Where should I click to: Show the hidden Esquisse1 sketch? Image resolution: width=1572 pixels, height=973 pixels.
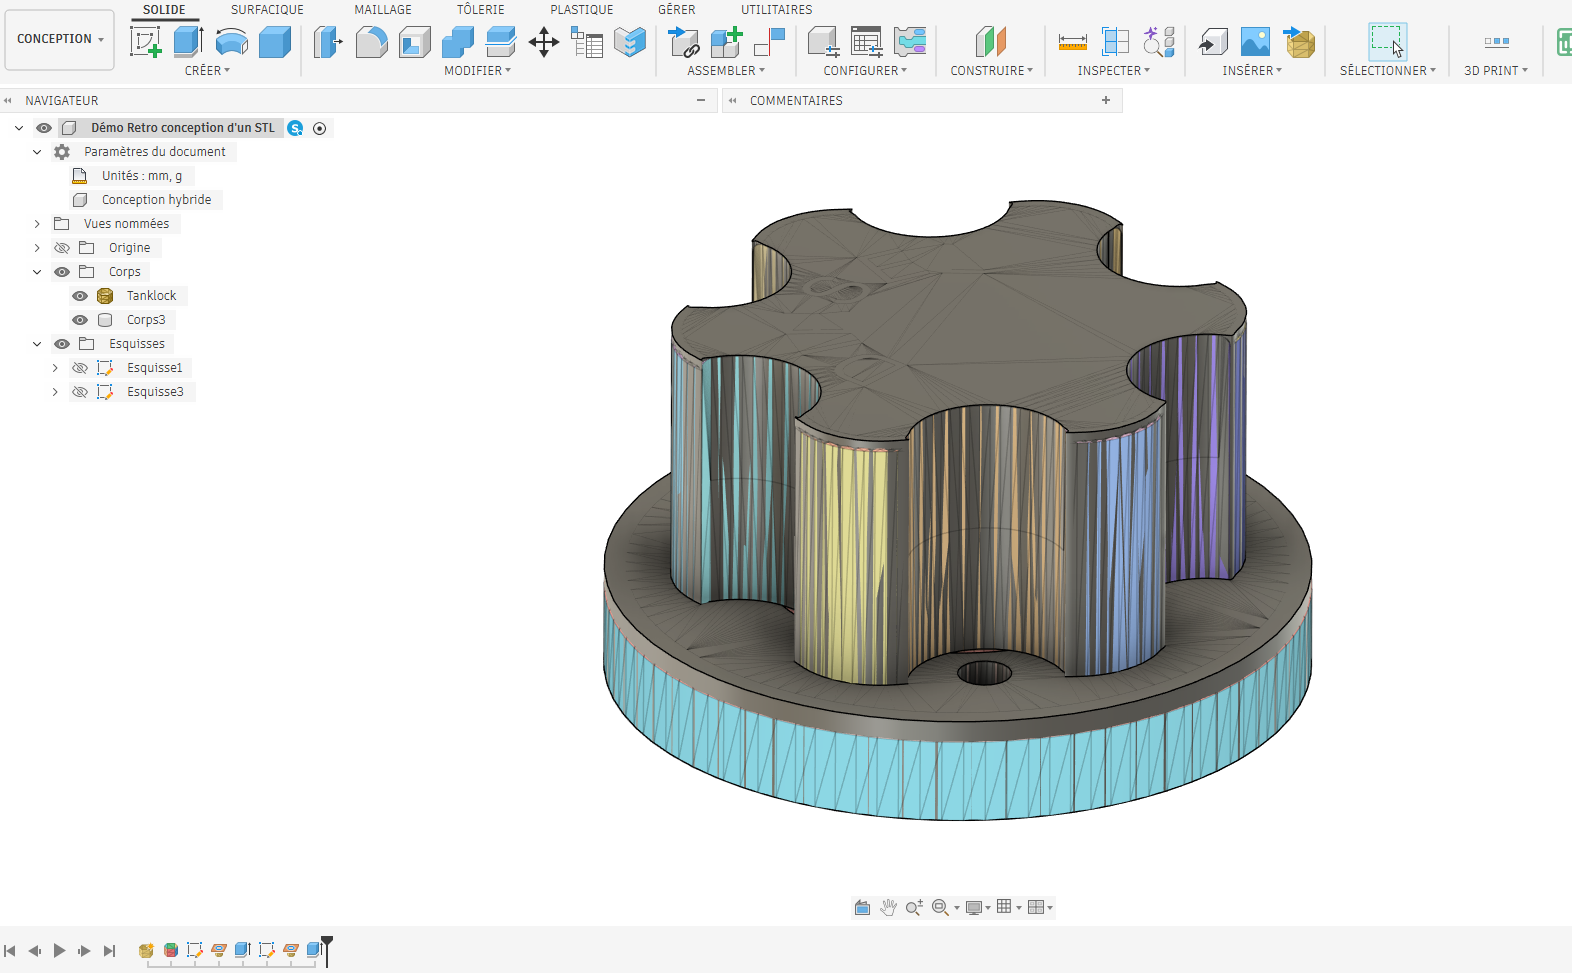[x=80, y=368]
